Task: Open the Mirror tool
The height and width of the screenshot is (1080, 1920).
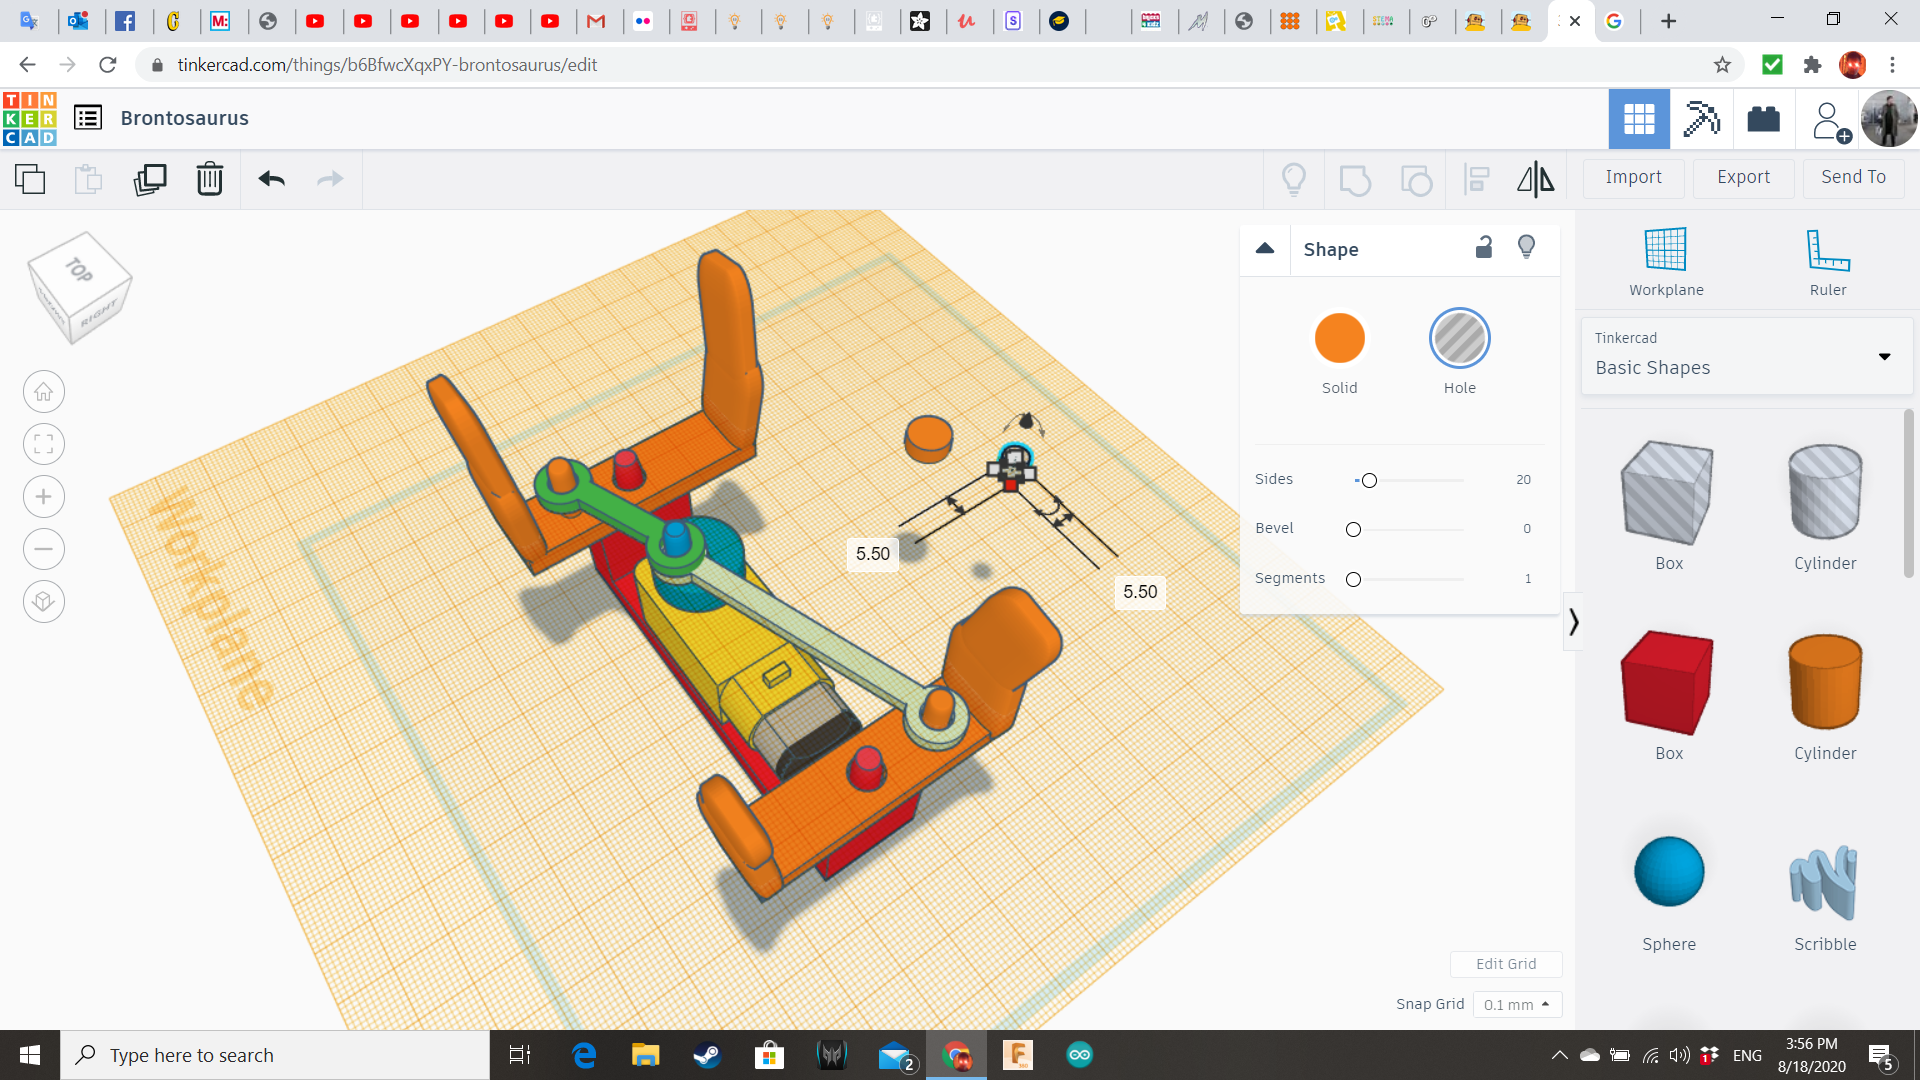Action: [x=1535, y=179]
